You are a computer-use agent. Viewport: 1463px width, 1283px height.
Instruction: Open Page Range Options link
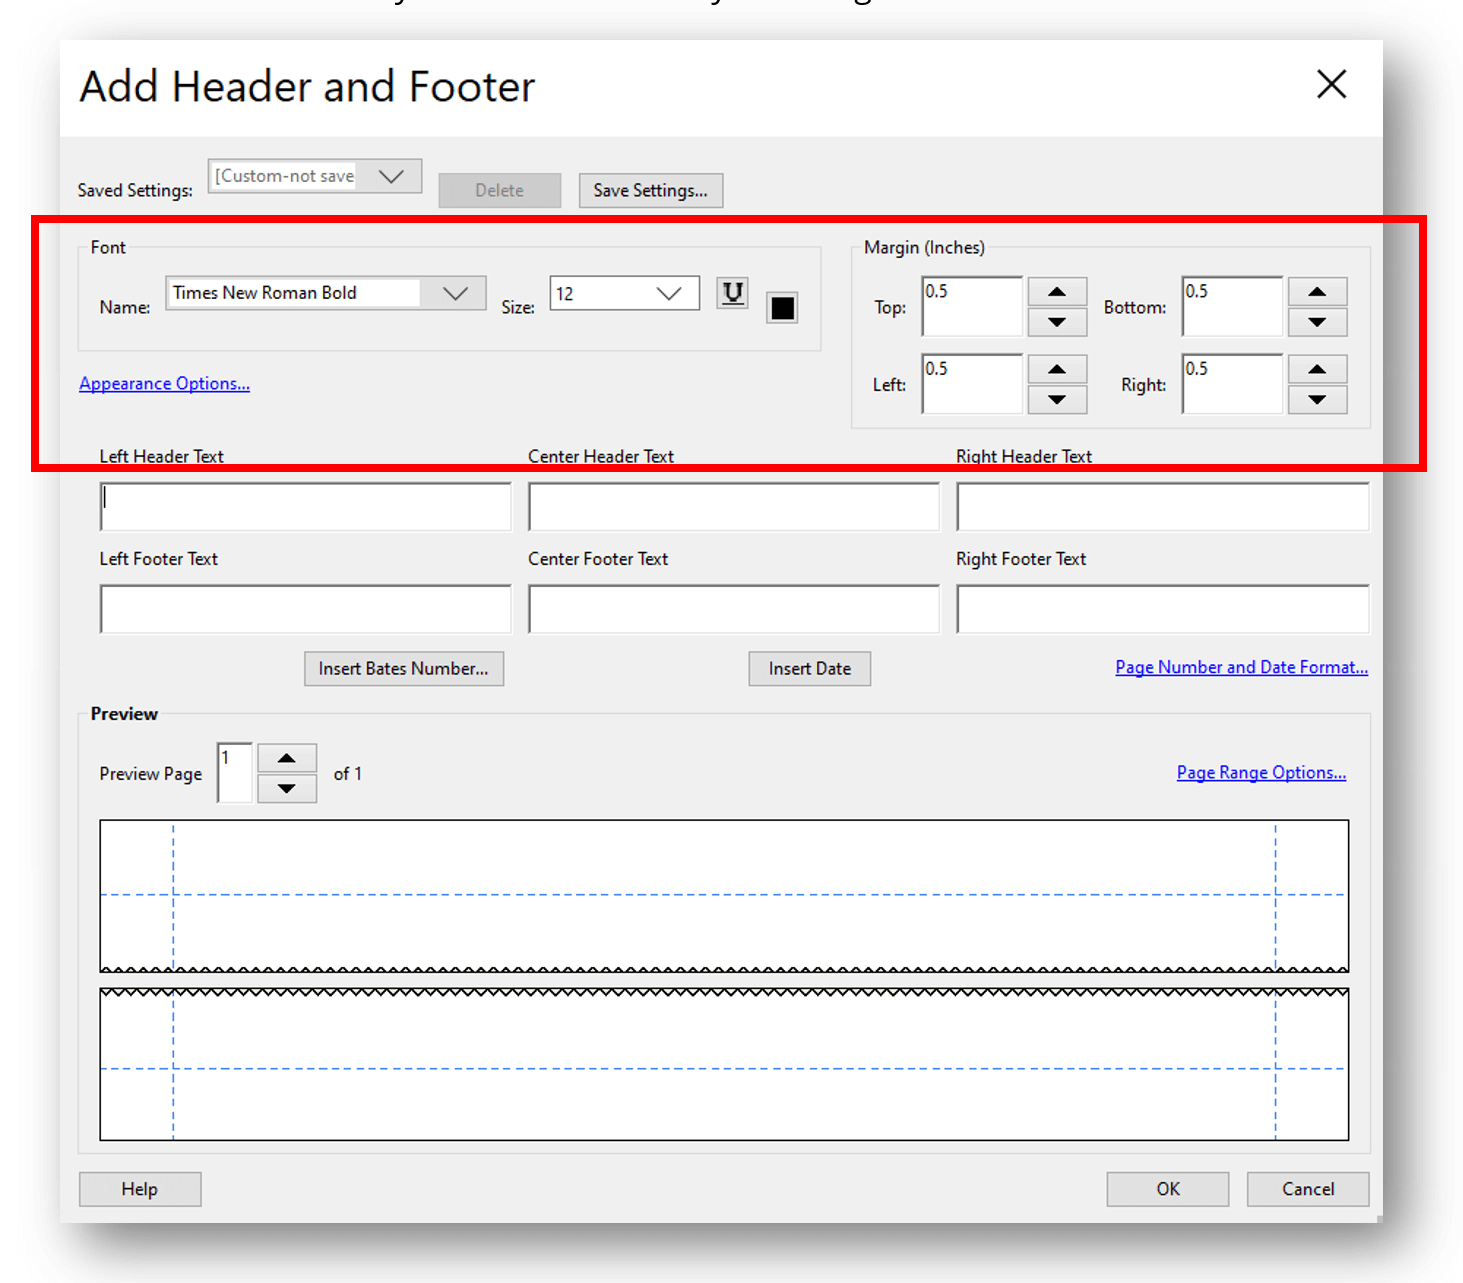[1261, 773]
